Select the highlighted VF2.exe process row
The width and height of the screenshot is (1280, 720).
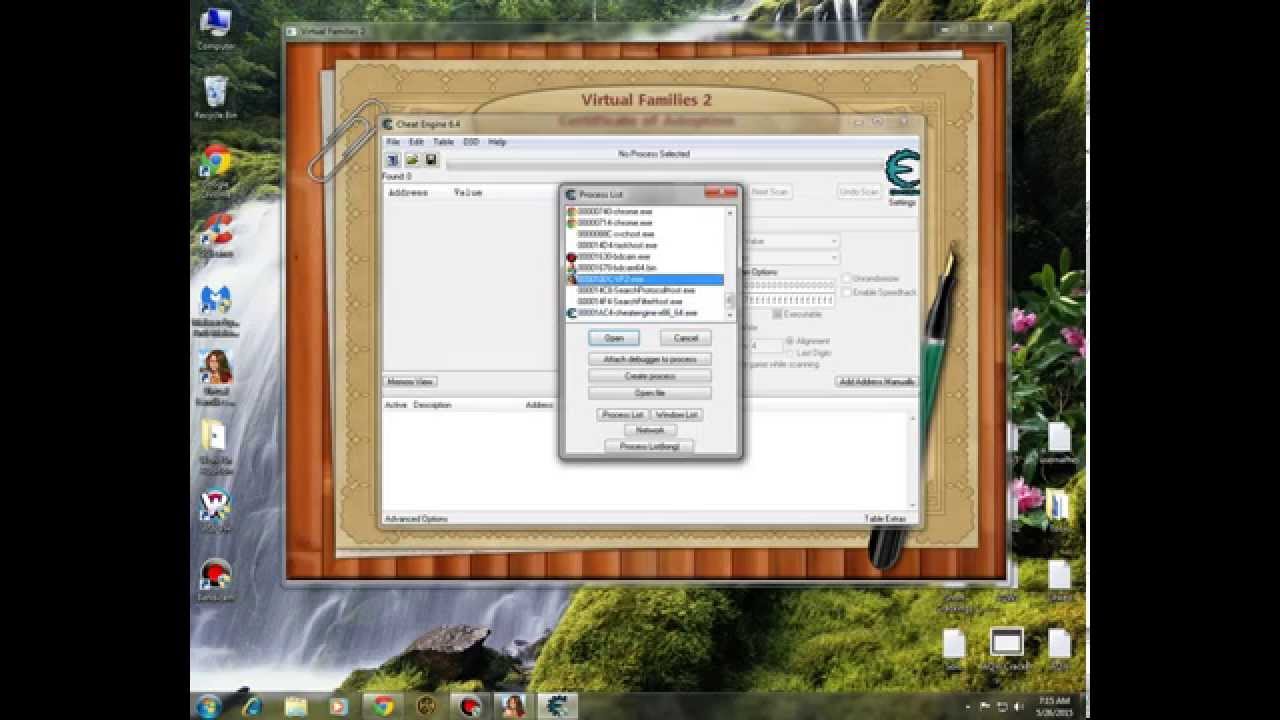(x=645, y=279)
